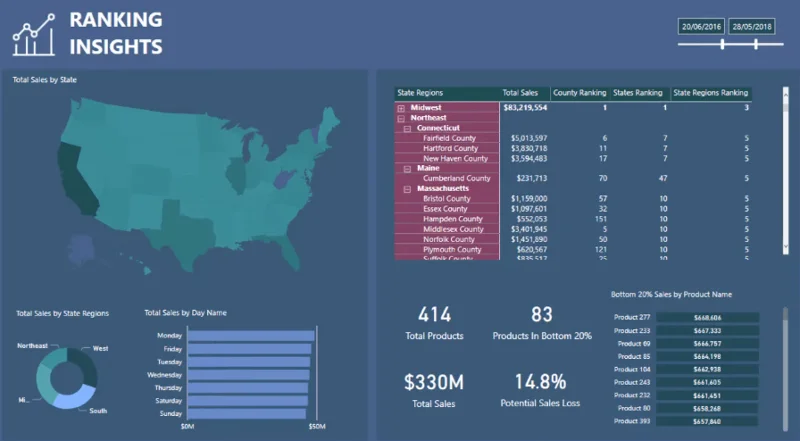Collapse the Northeast region row
800x441 pixels.
click(x=402, y=118)
